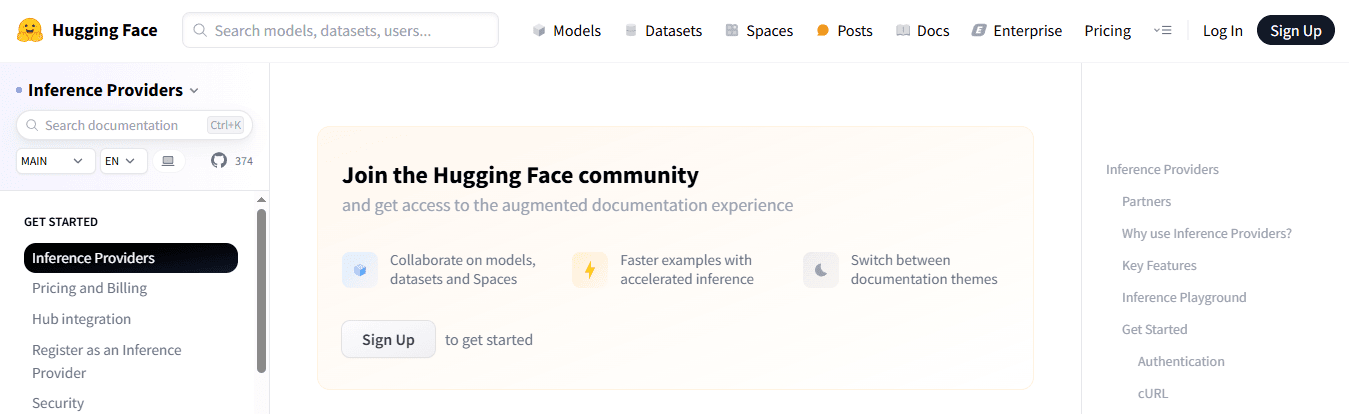Click the GitHub star count 374

[244, 160]
